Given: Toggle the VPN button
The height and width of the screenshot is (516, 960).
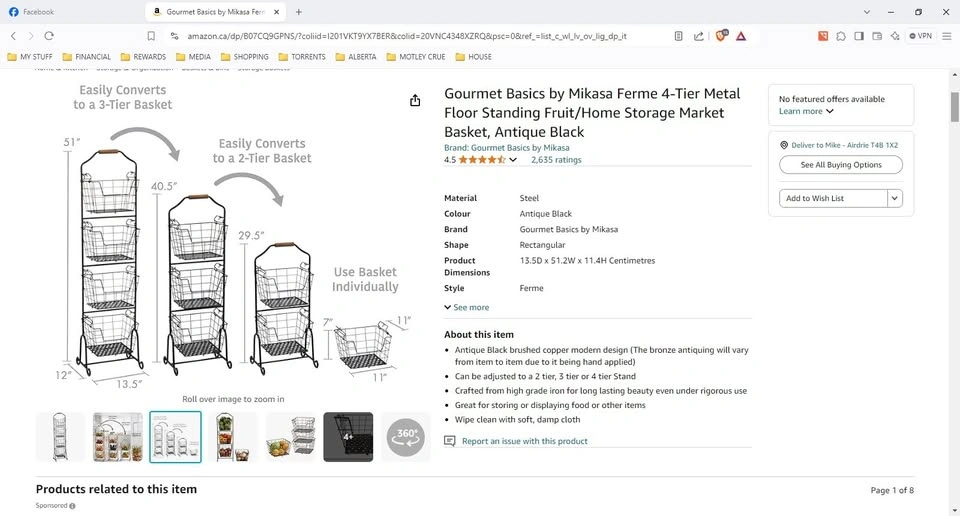Looking at the screenshot, I should [919, 36].
